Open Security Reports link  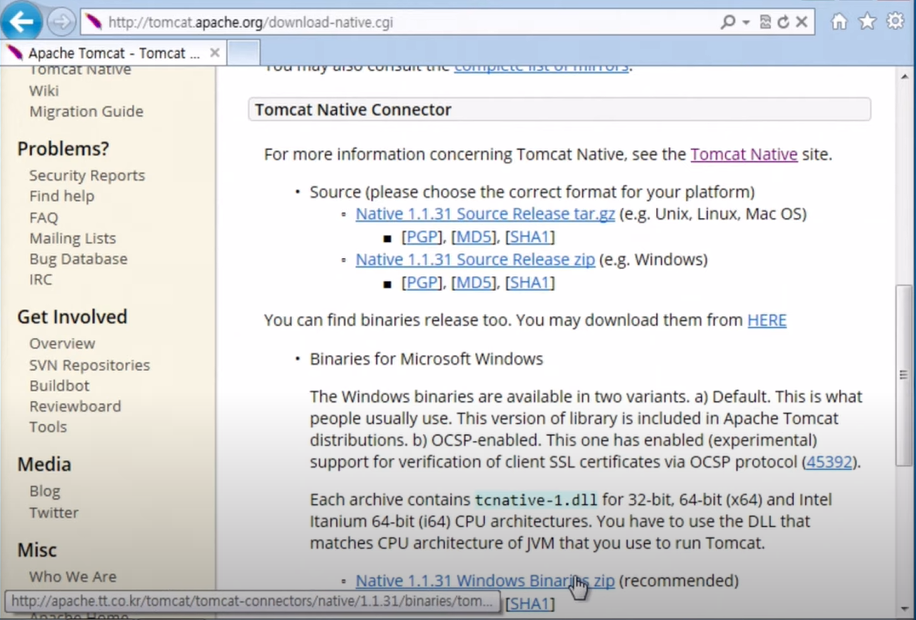87,175
